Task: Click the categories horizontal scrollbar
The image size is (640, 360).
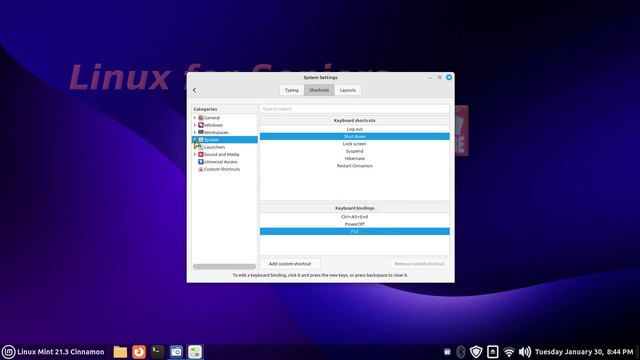Action: 224,267
